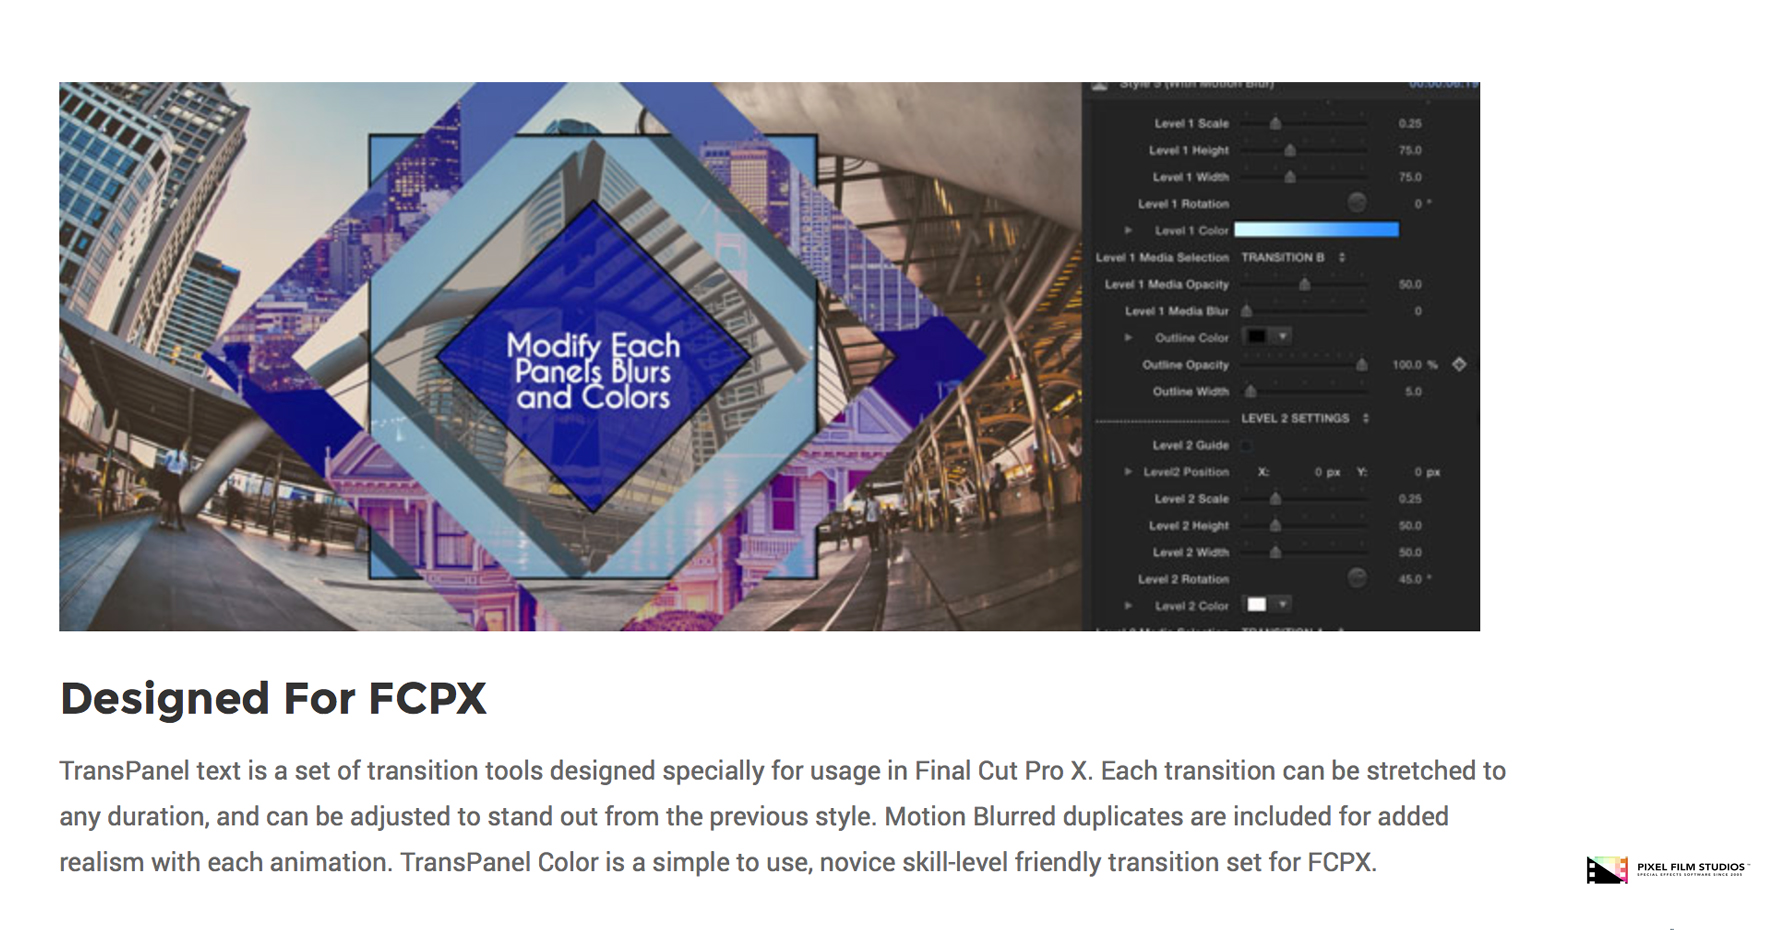Click the "Modify Each Panels Blurs and Colors" preview text
The height and width of the screenshot is (930, 1784).
point(593,371)
